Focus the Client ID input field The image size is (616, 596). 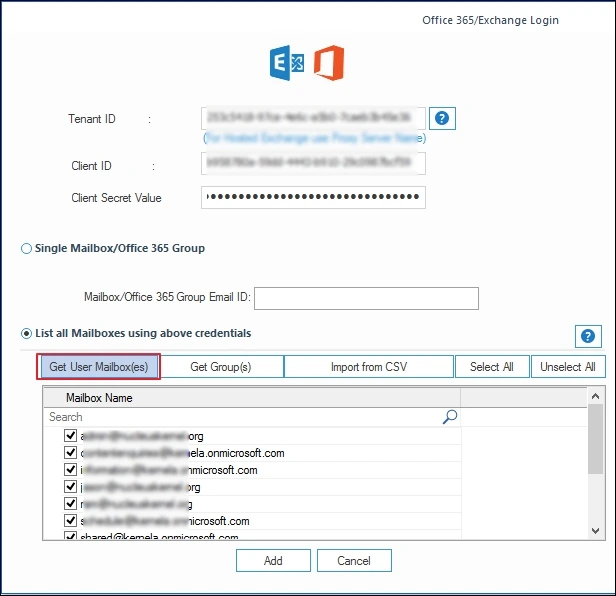coord(313,163)
